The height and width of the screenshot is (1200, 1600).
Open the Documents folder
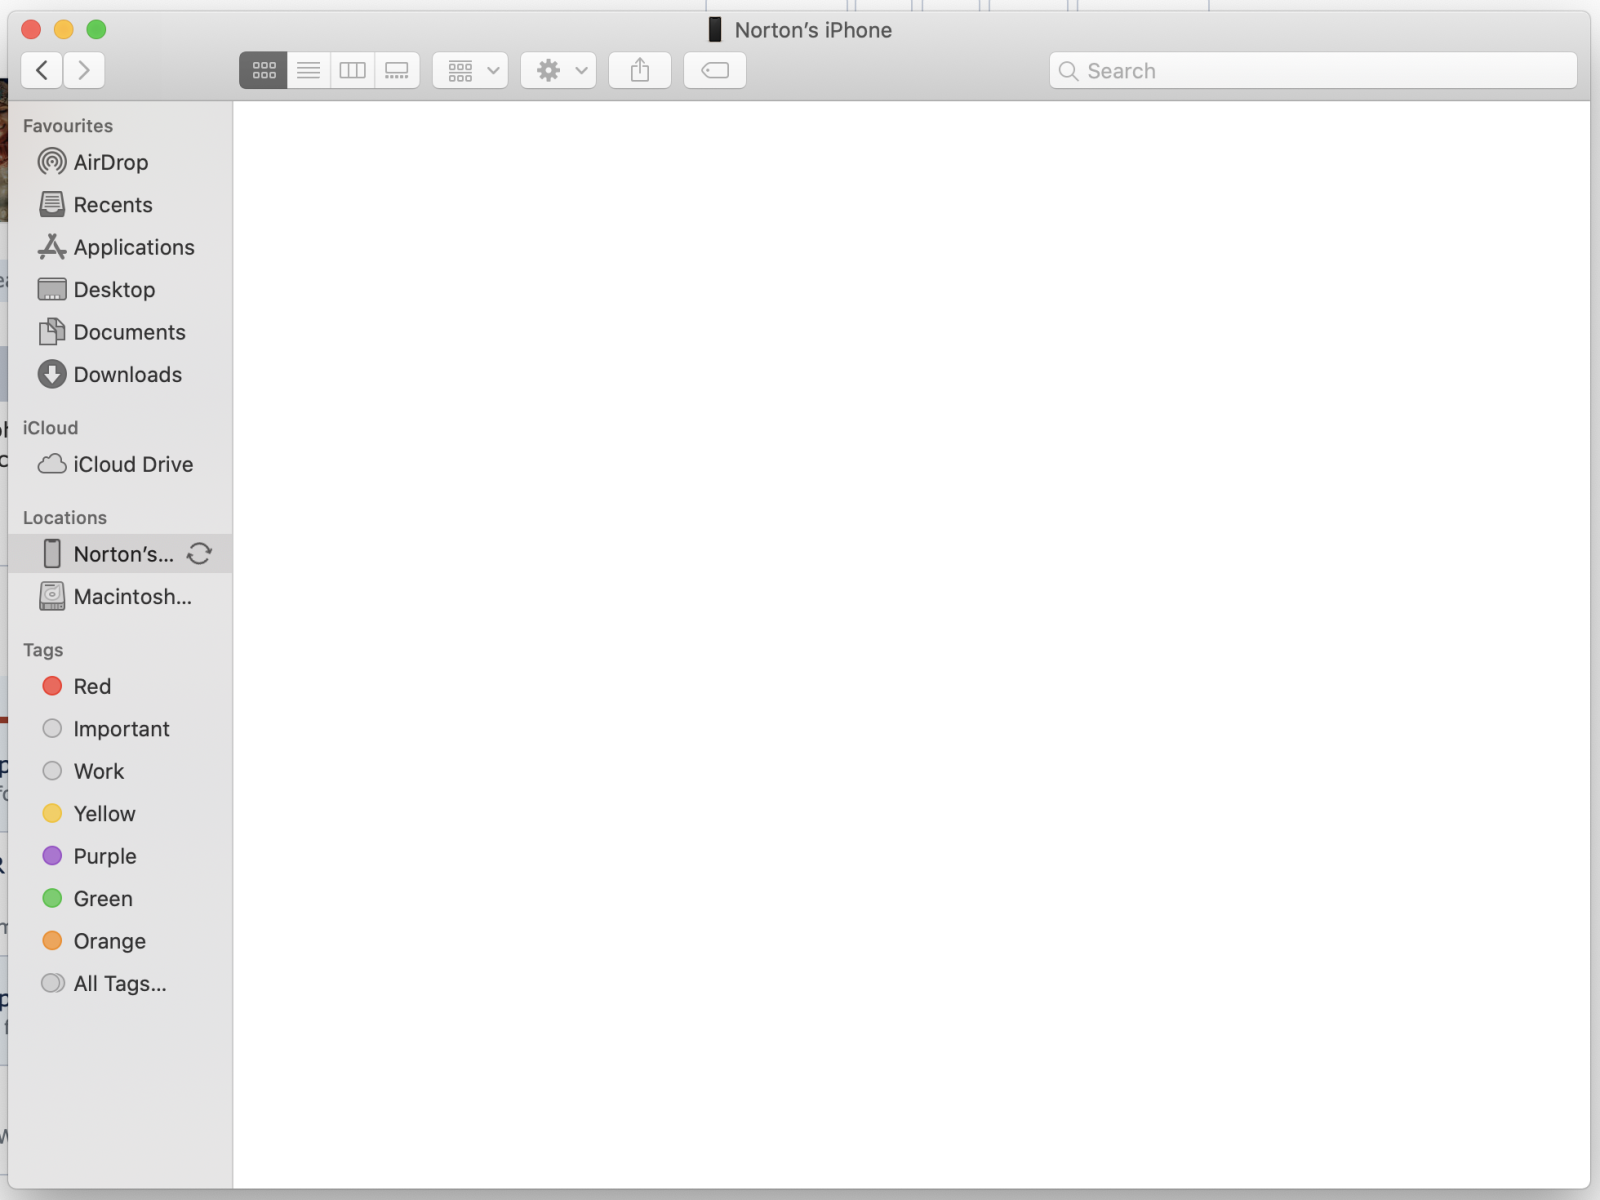point(120,332)
